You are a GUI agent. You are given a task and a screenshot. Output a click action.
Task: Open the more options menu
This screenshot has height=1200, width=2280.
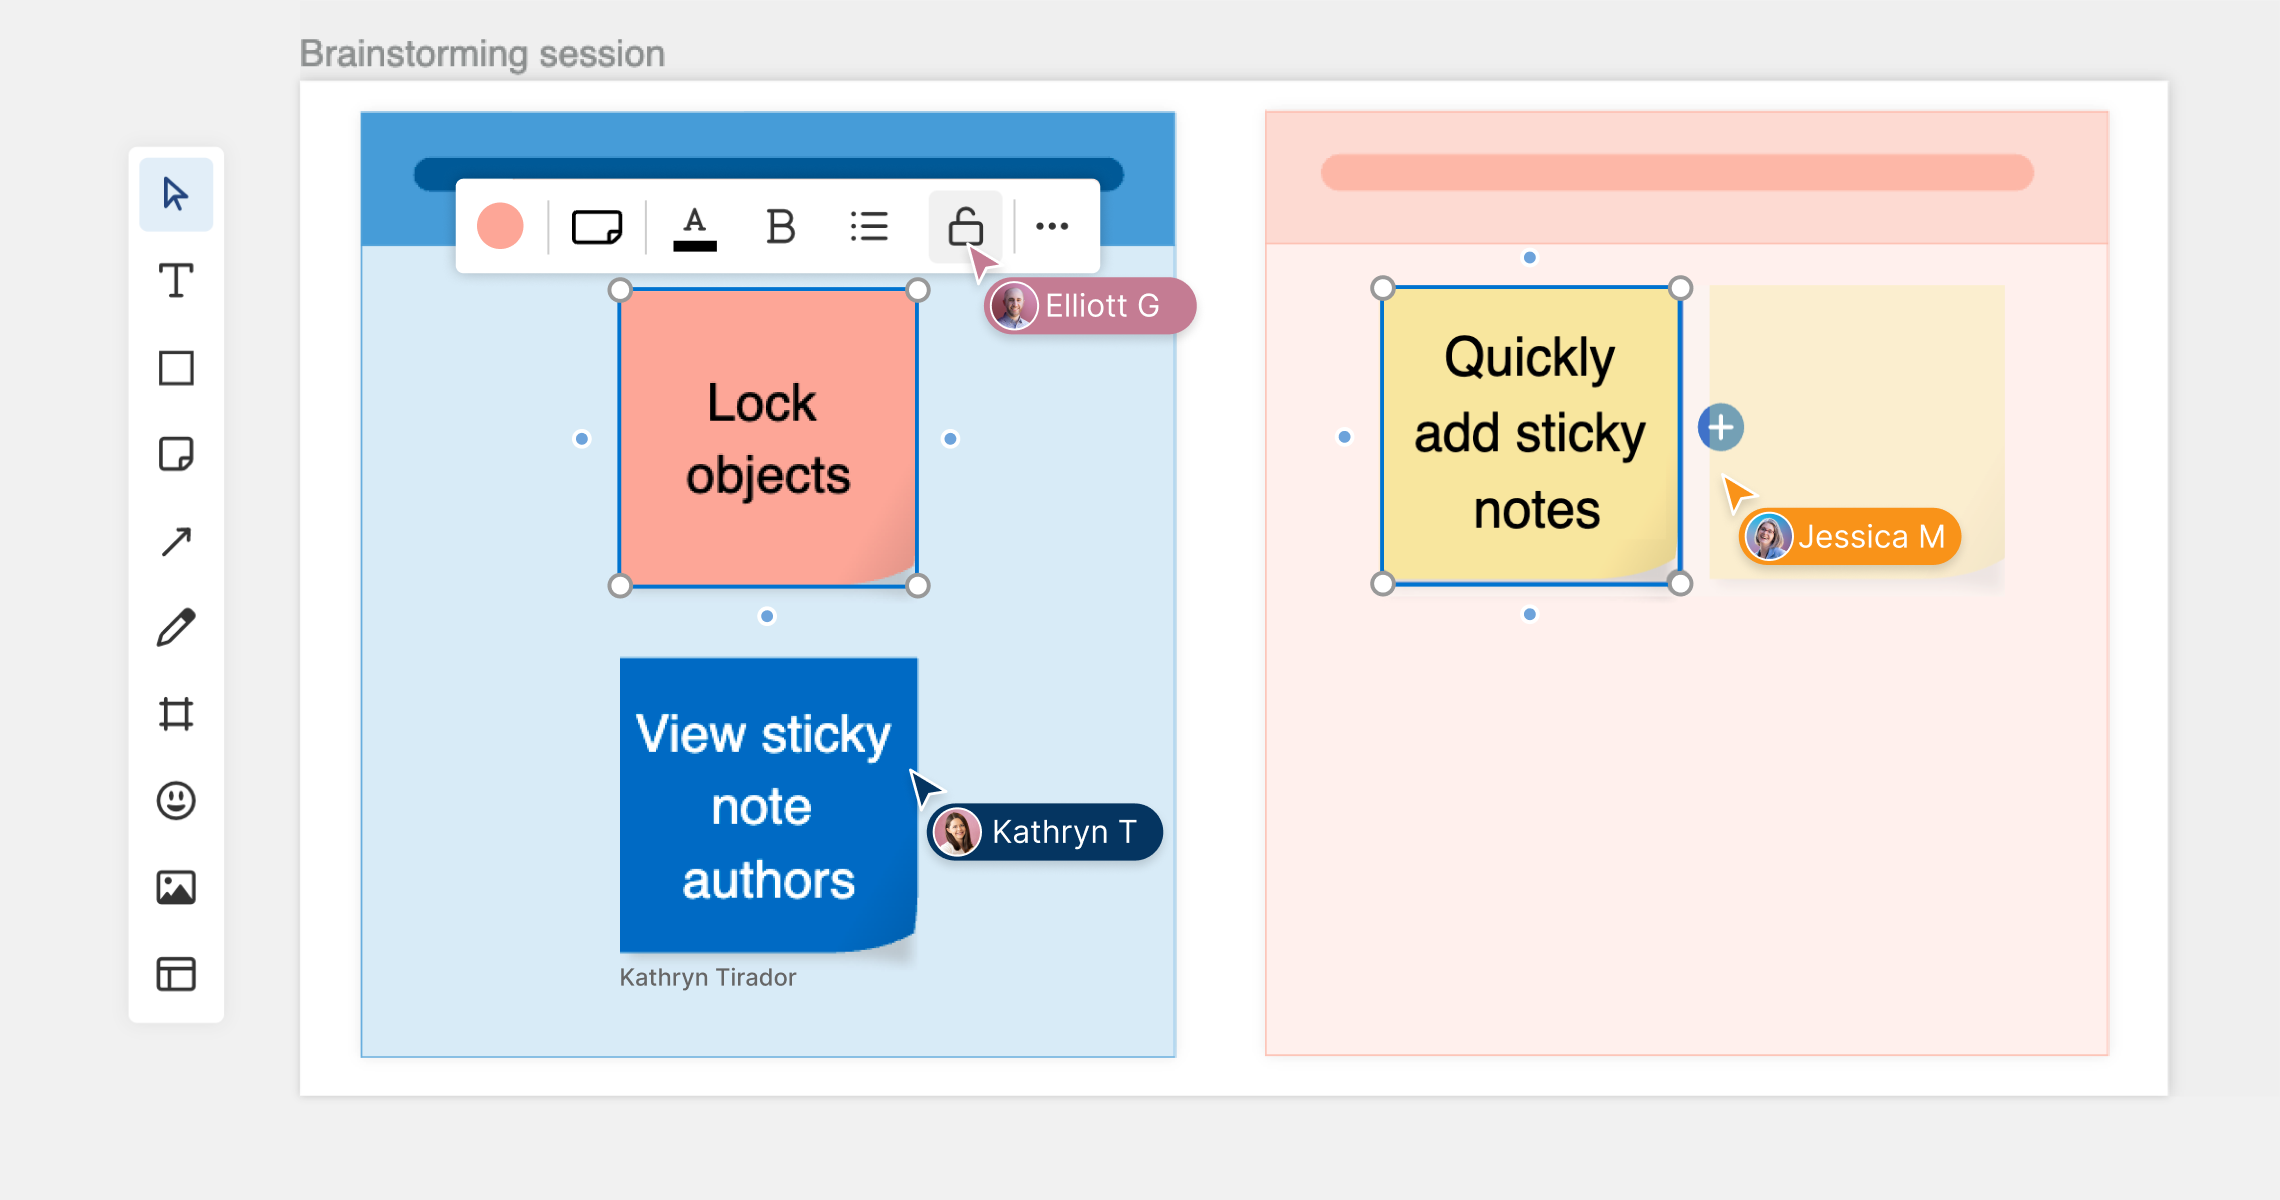point(1052,227)
